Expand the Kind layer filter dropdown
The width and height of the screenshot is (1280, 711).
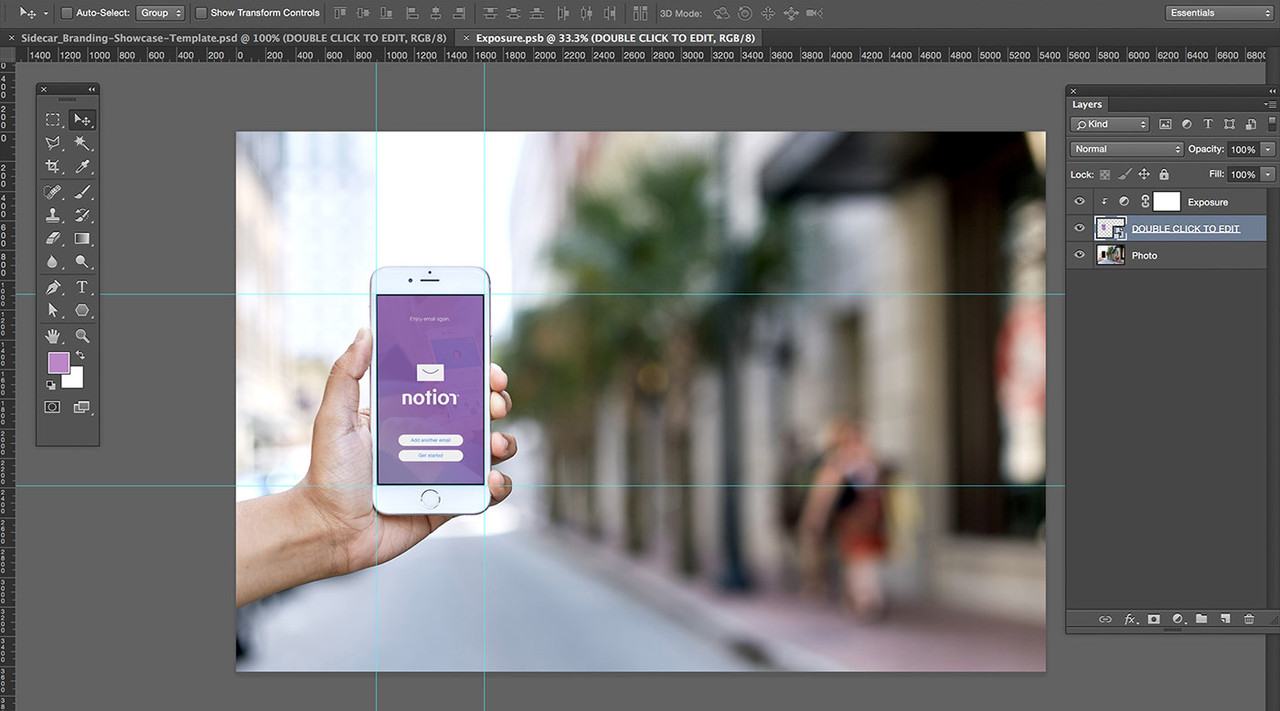(x=1110, y=124)
